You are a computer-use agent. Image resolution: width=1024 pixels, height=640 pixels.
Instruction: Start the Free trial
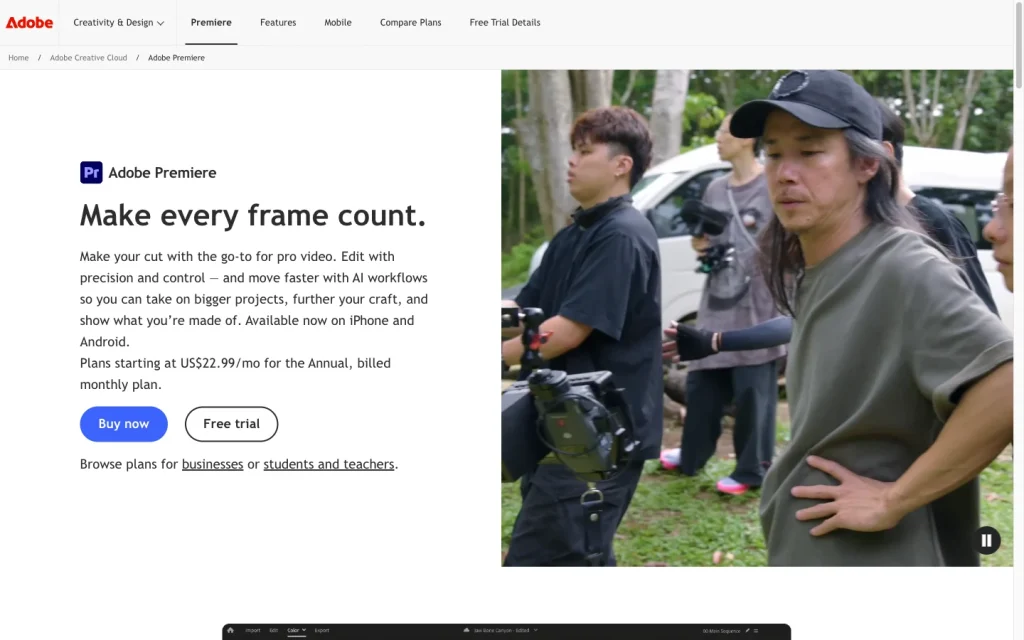tap(231, 424)
